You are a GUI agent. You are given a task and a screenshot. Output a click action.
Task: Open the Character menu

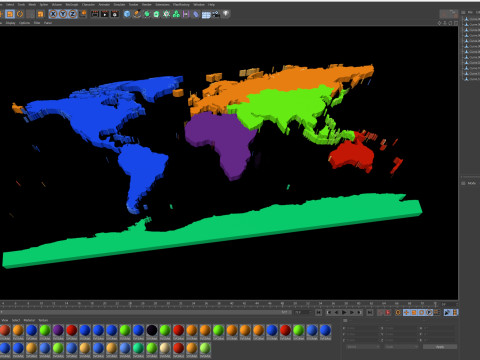coord(88,5)
